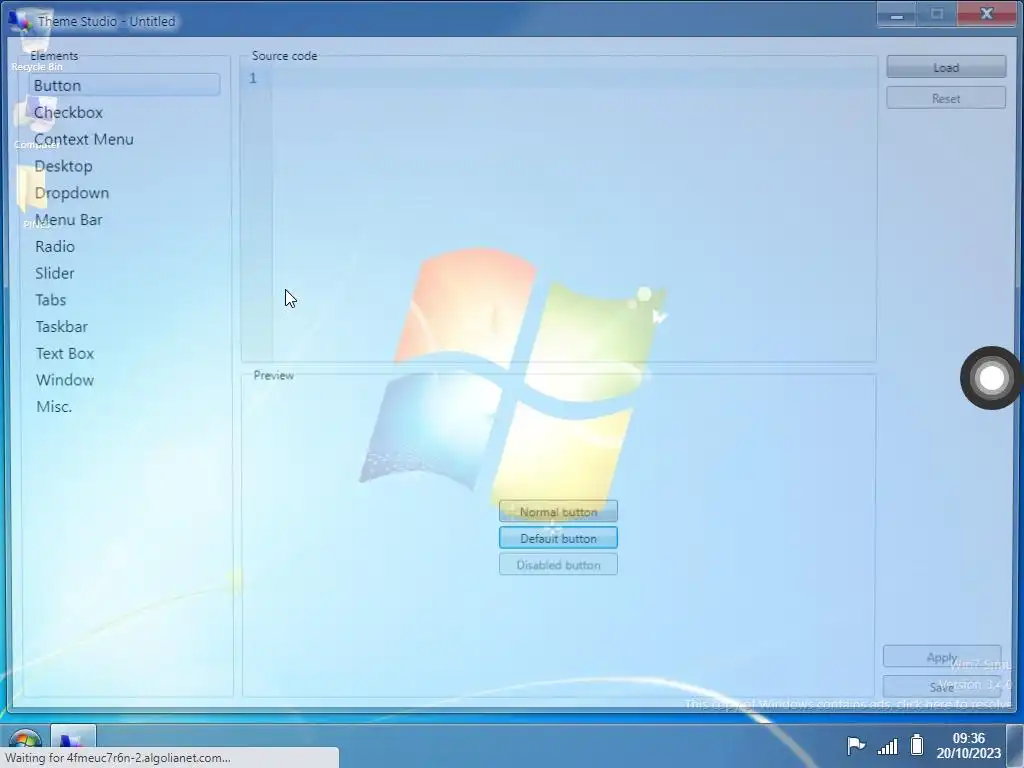The height and width of the screenshot is (768, 1024).
Task: Click inside the source code editor
Action: [574, 212]
